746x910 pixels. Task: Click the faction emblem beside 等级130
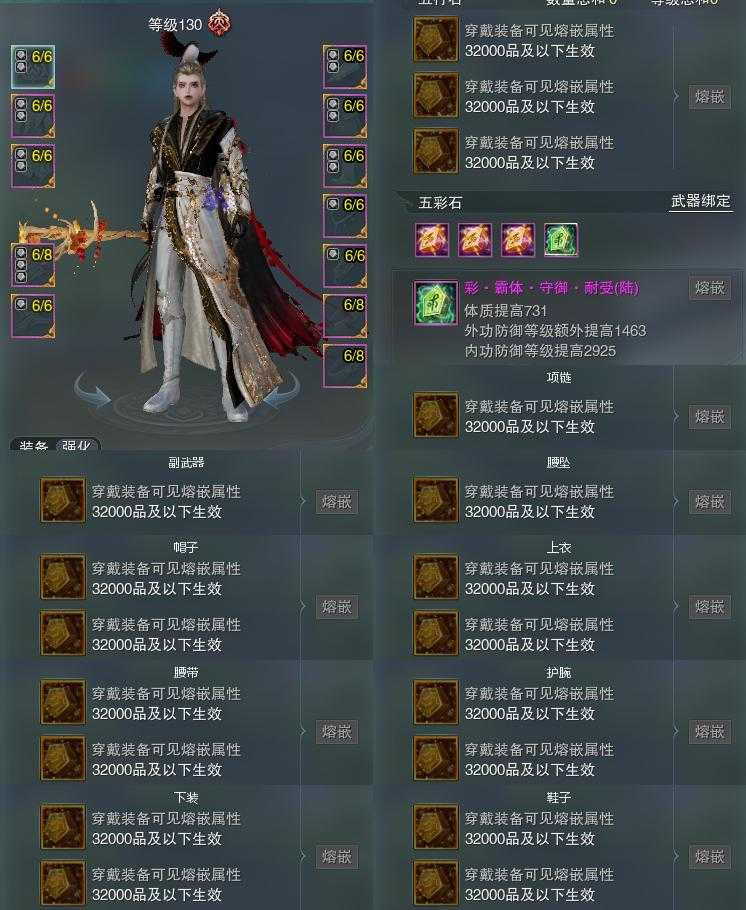coord(219,24)
